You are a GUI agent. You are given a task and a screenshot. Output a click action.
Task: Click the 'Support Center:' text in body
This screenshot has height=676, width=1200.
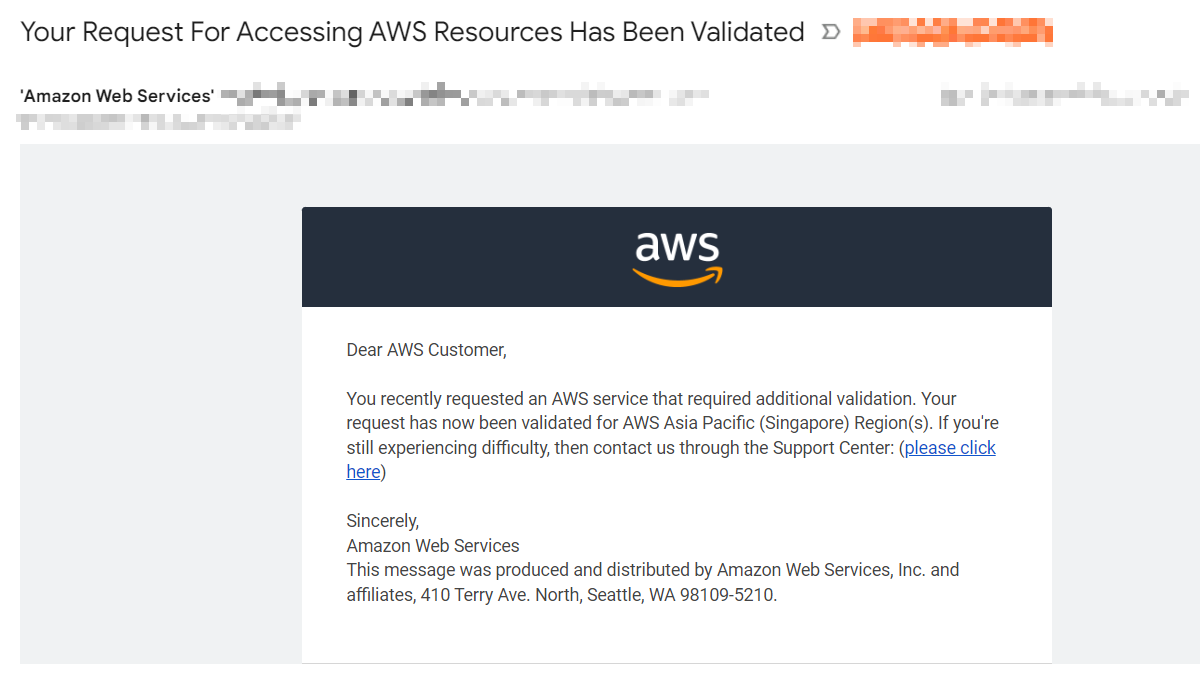(834, 448)
